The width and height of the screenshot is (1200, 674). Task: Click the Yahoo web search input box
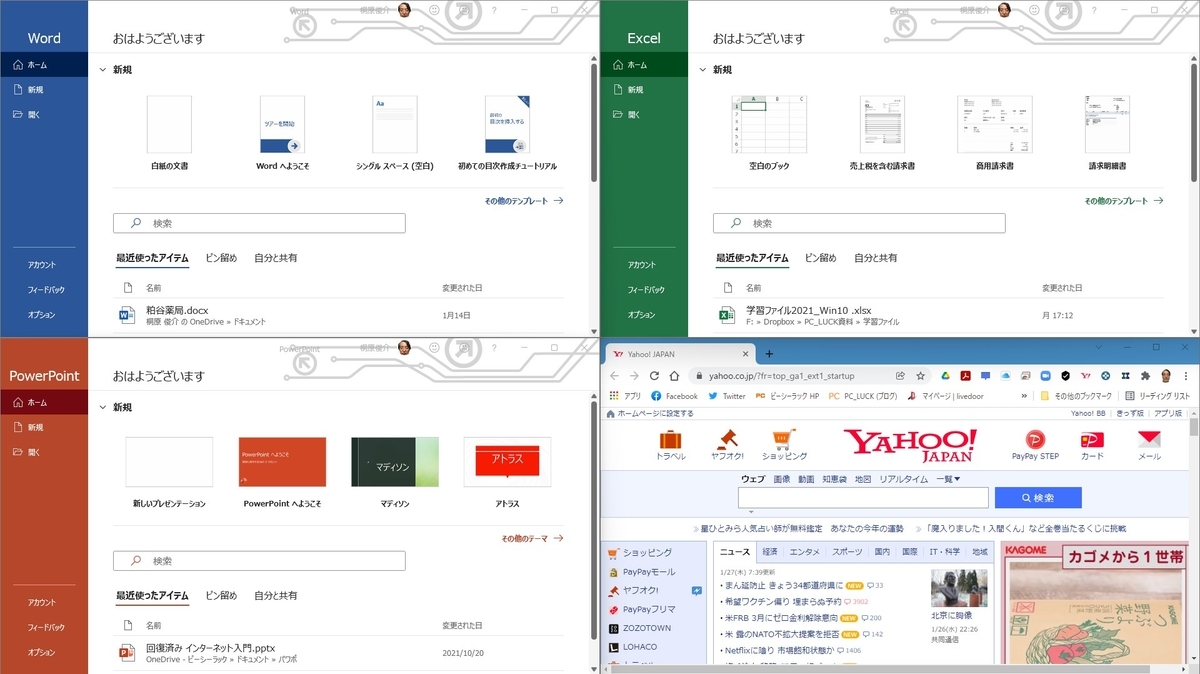[x=863, y=497]
